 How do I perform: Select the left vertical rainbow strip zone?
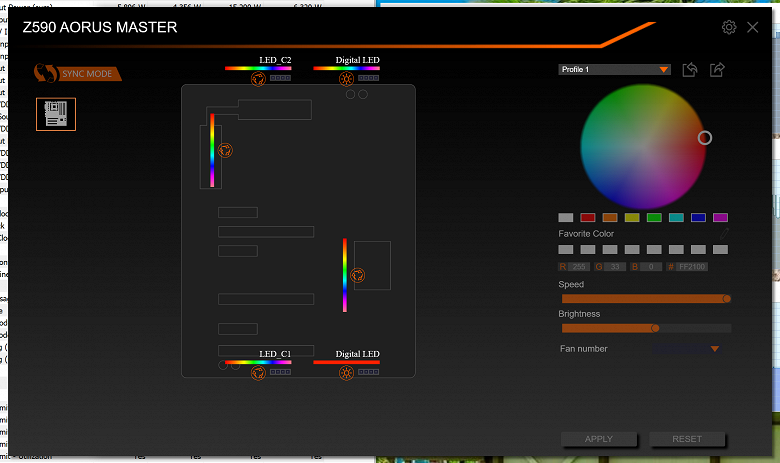(x=212, y=150)
